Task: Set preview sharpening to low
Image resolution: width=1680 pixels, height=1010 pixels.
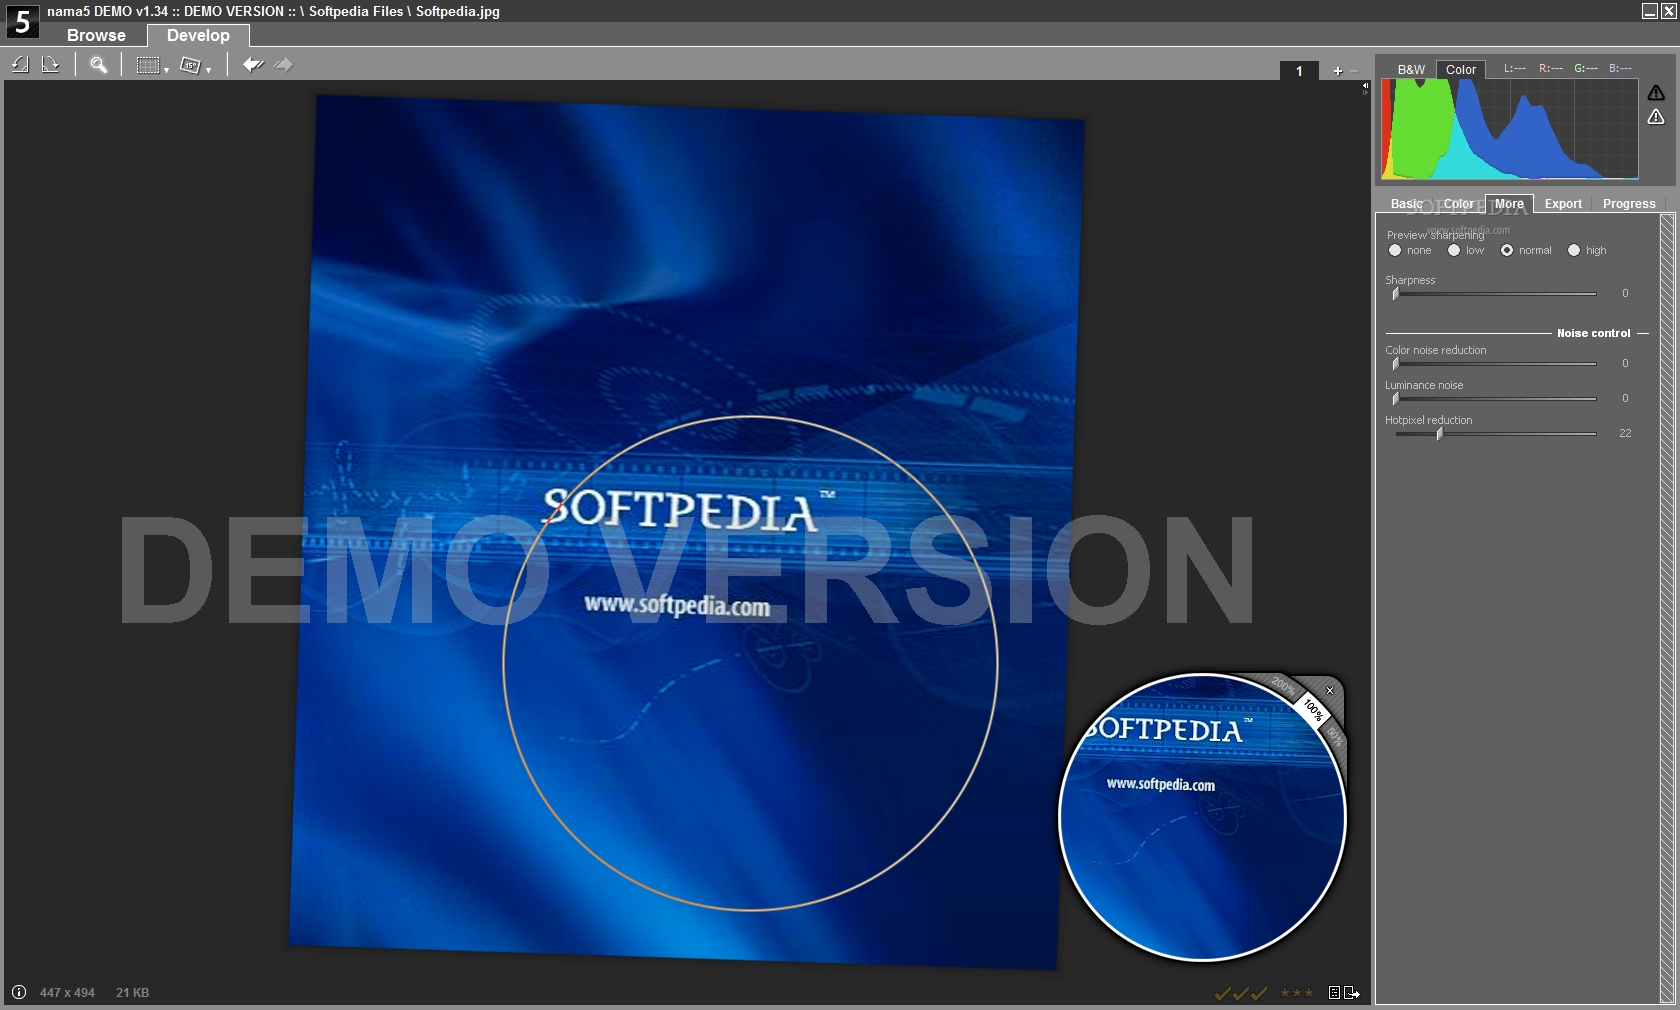Action: click(1454, 250)
